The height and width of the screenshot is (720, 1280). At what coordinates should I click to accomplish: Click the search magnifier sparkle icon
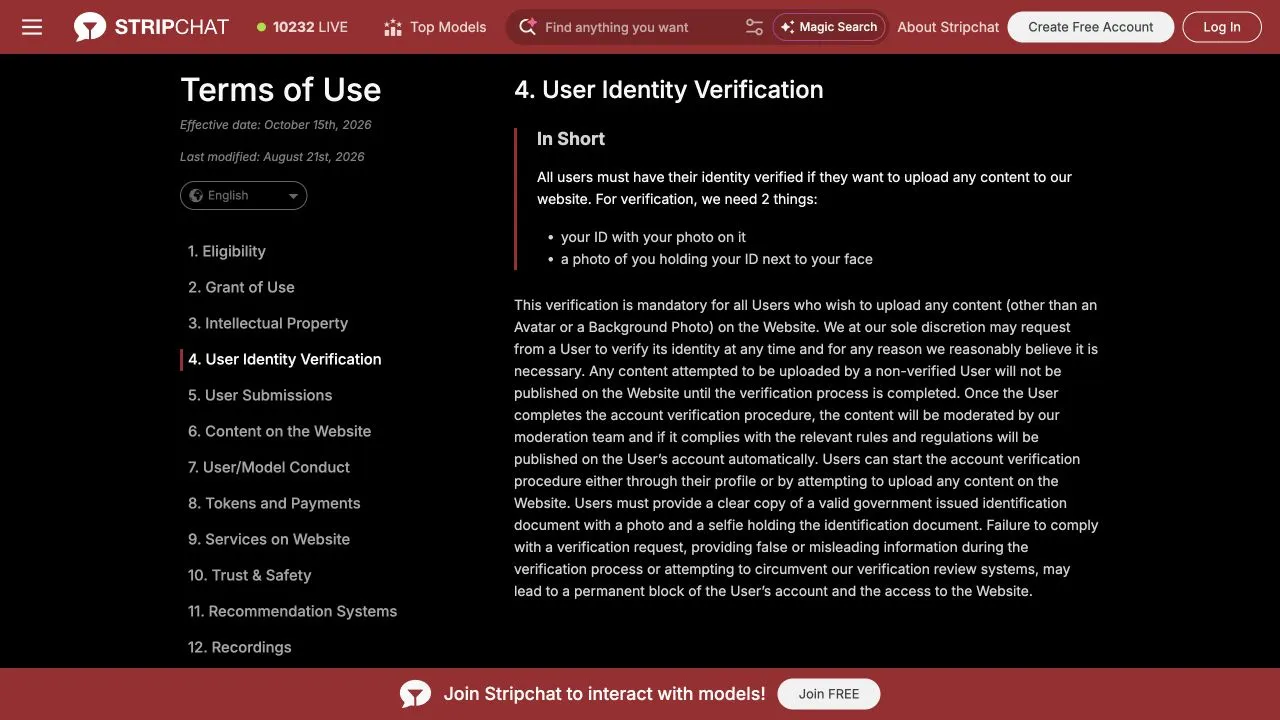528,27
